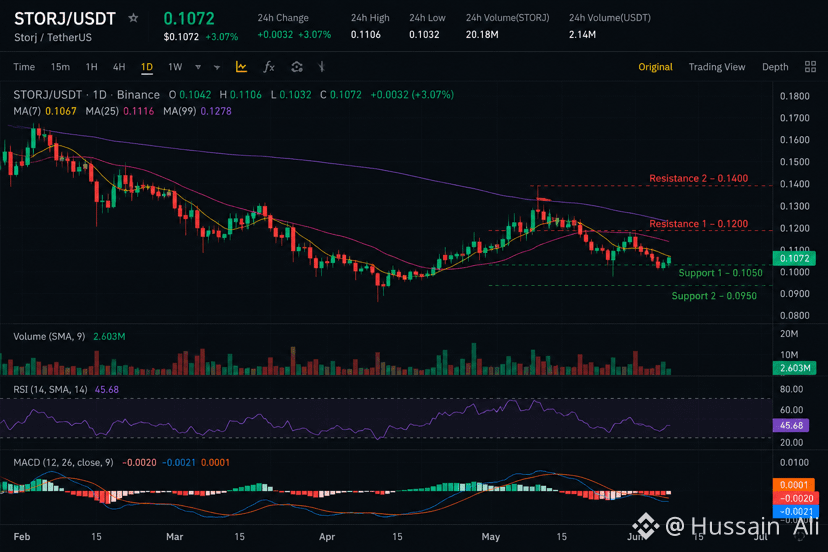Viewport: 828px width, 552px height.
Task: Click the Storj / TetherUS subtitle
Action: coord(53,38)
